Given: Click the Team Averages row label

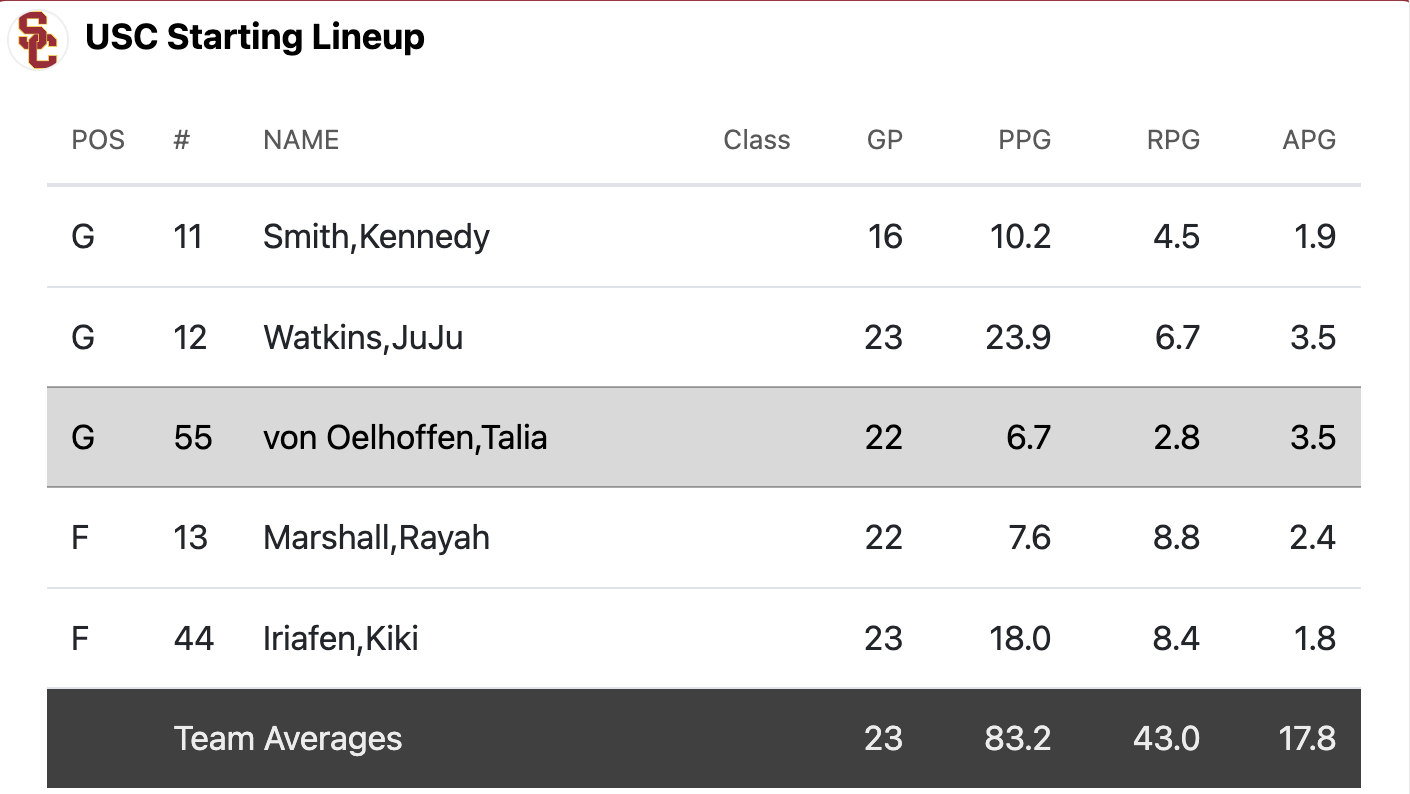Looking at the screenshot, I should [x=287, y=739].
